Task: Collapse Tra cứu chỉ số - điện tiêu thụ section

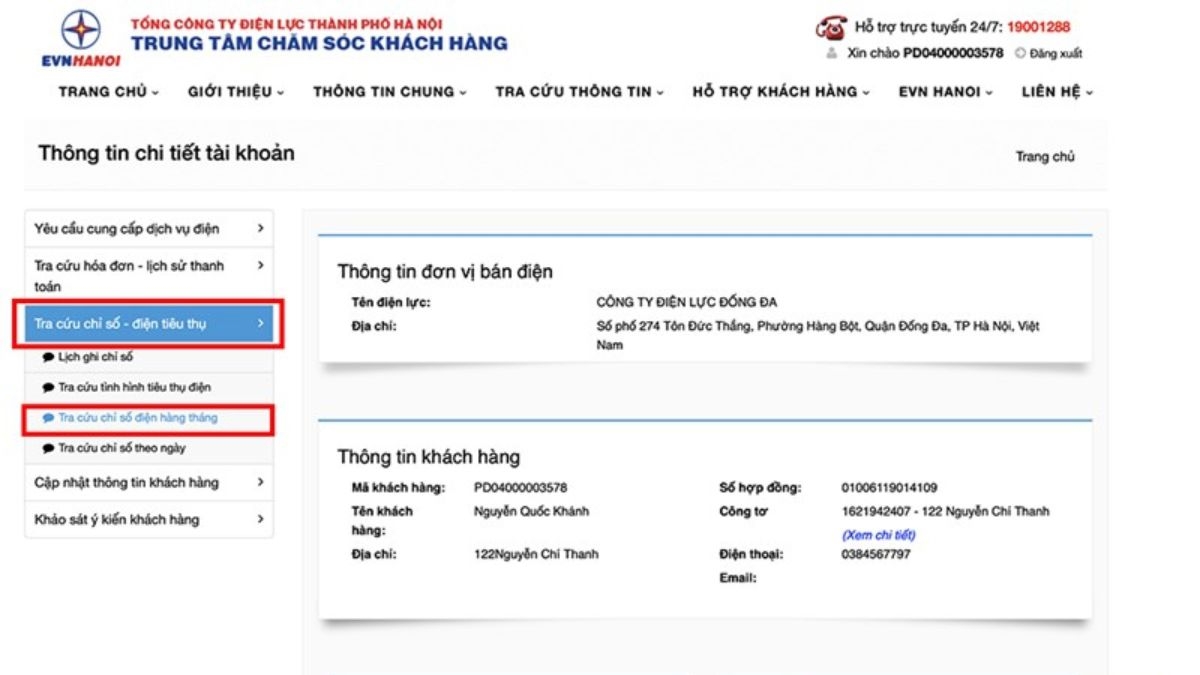Action: tap(260, 323)
